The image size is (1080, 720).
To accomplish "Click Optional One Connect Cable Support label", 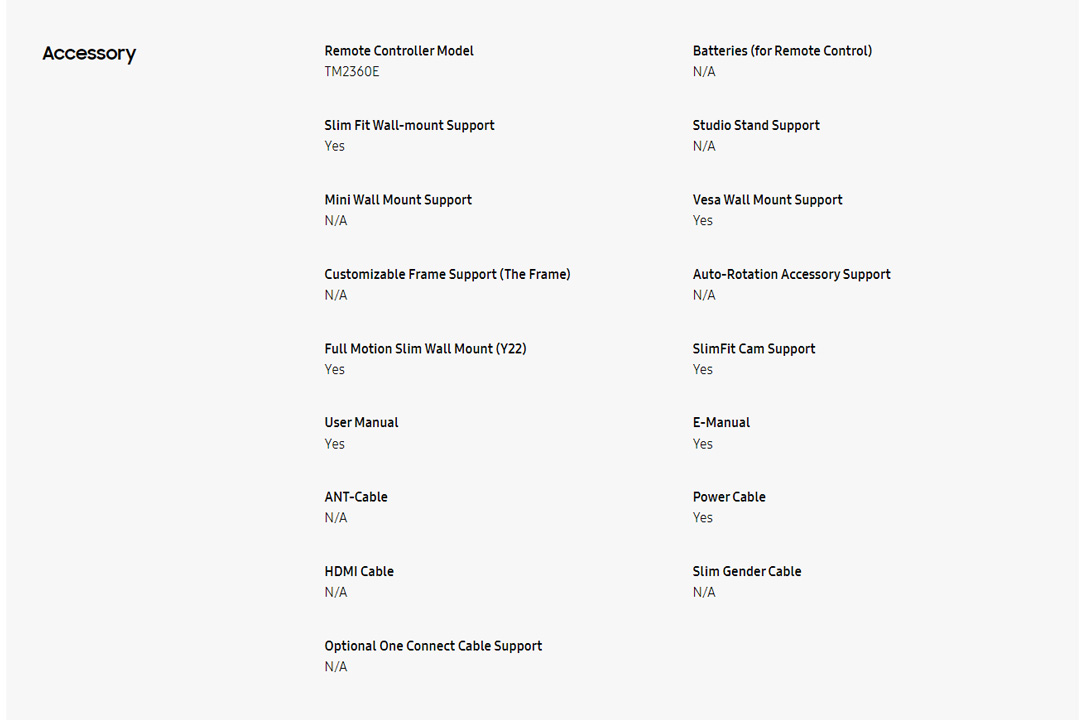I will [433, 646].
